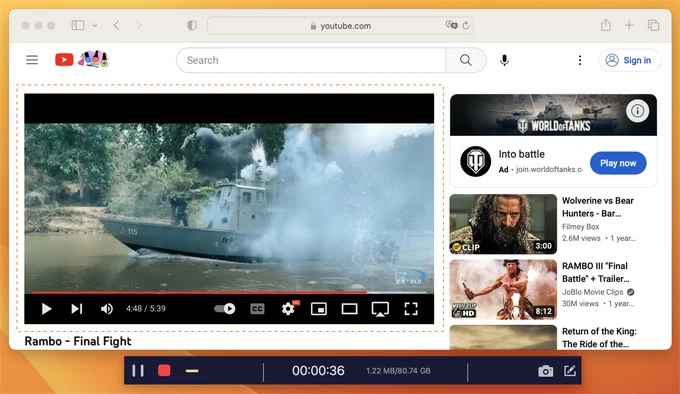Skip to the next video
680x394 pixels.
77,309
